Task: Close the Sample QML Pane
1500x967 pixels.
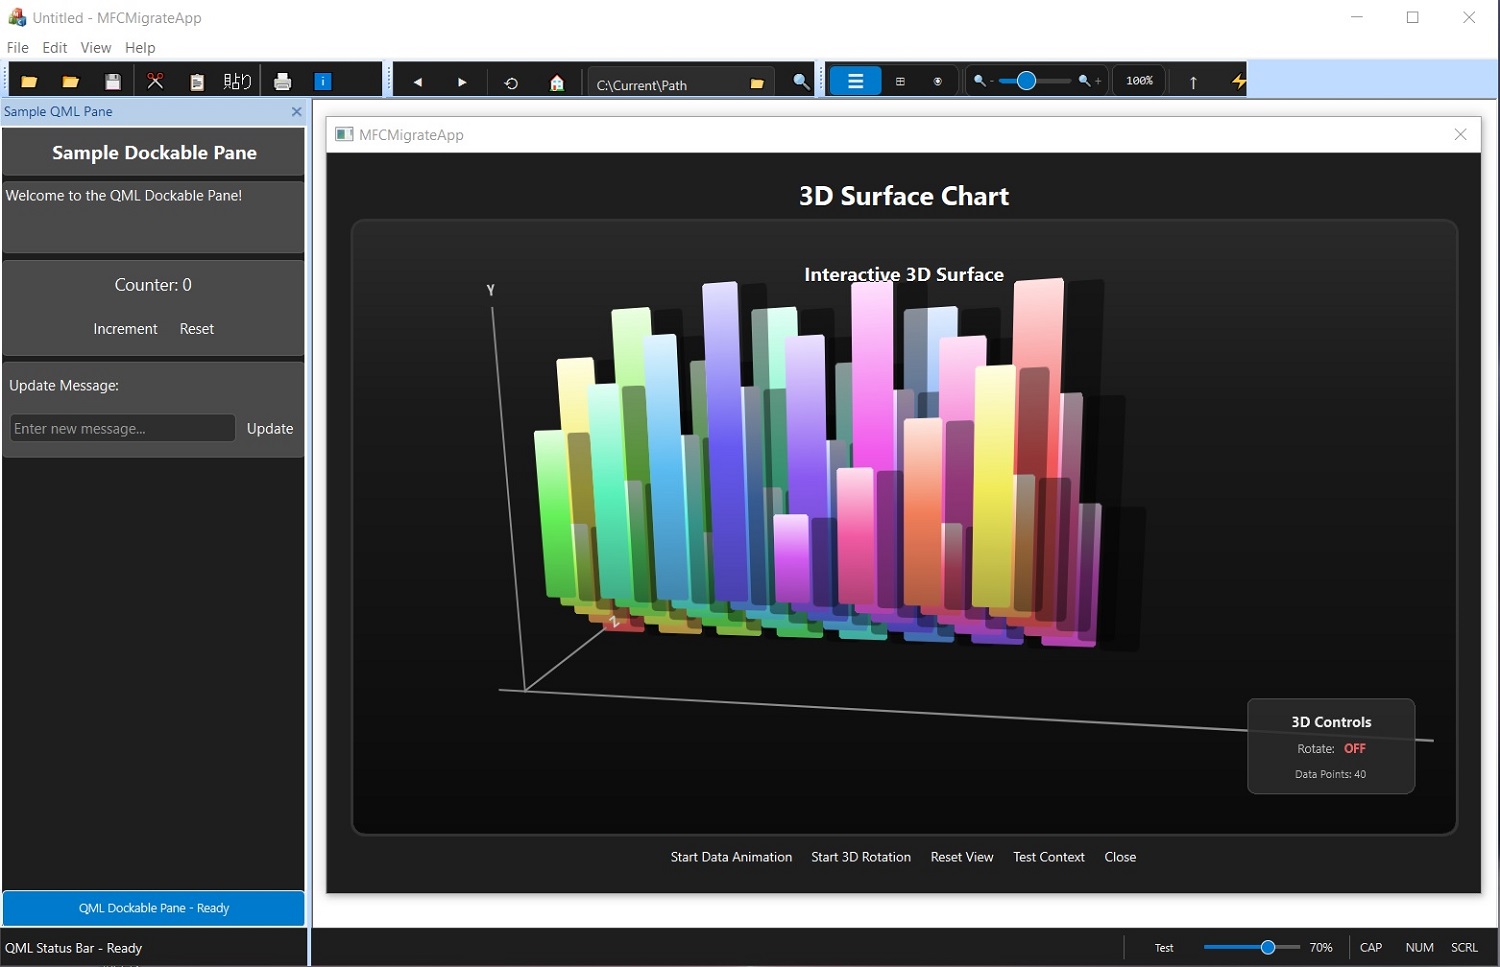Action: pyautogui.click(x=296, y=112)
